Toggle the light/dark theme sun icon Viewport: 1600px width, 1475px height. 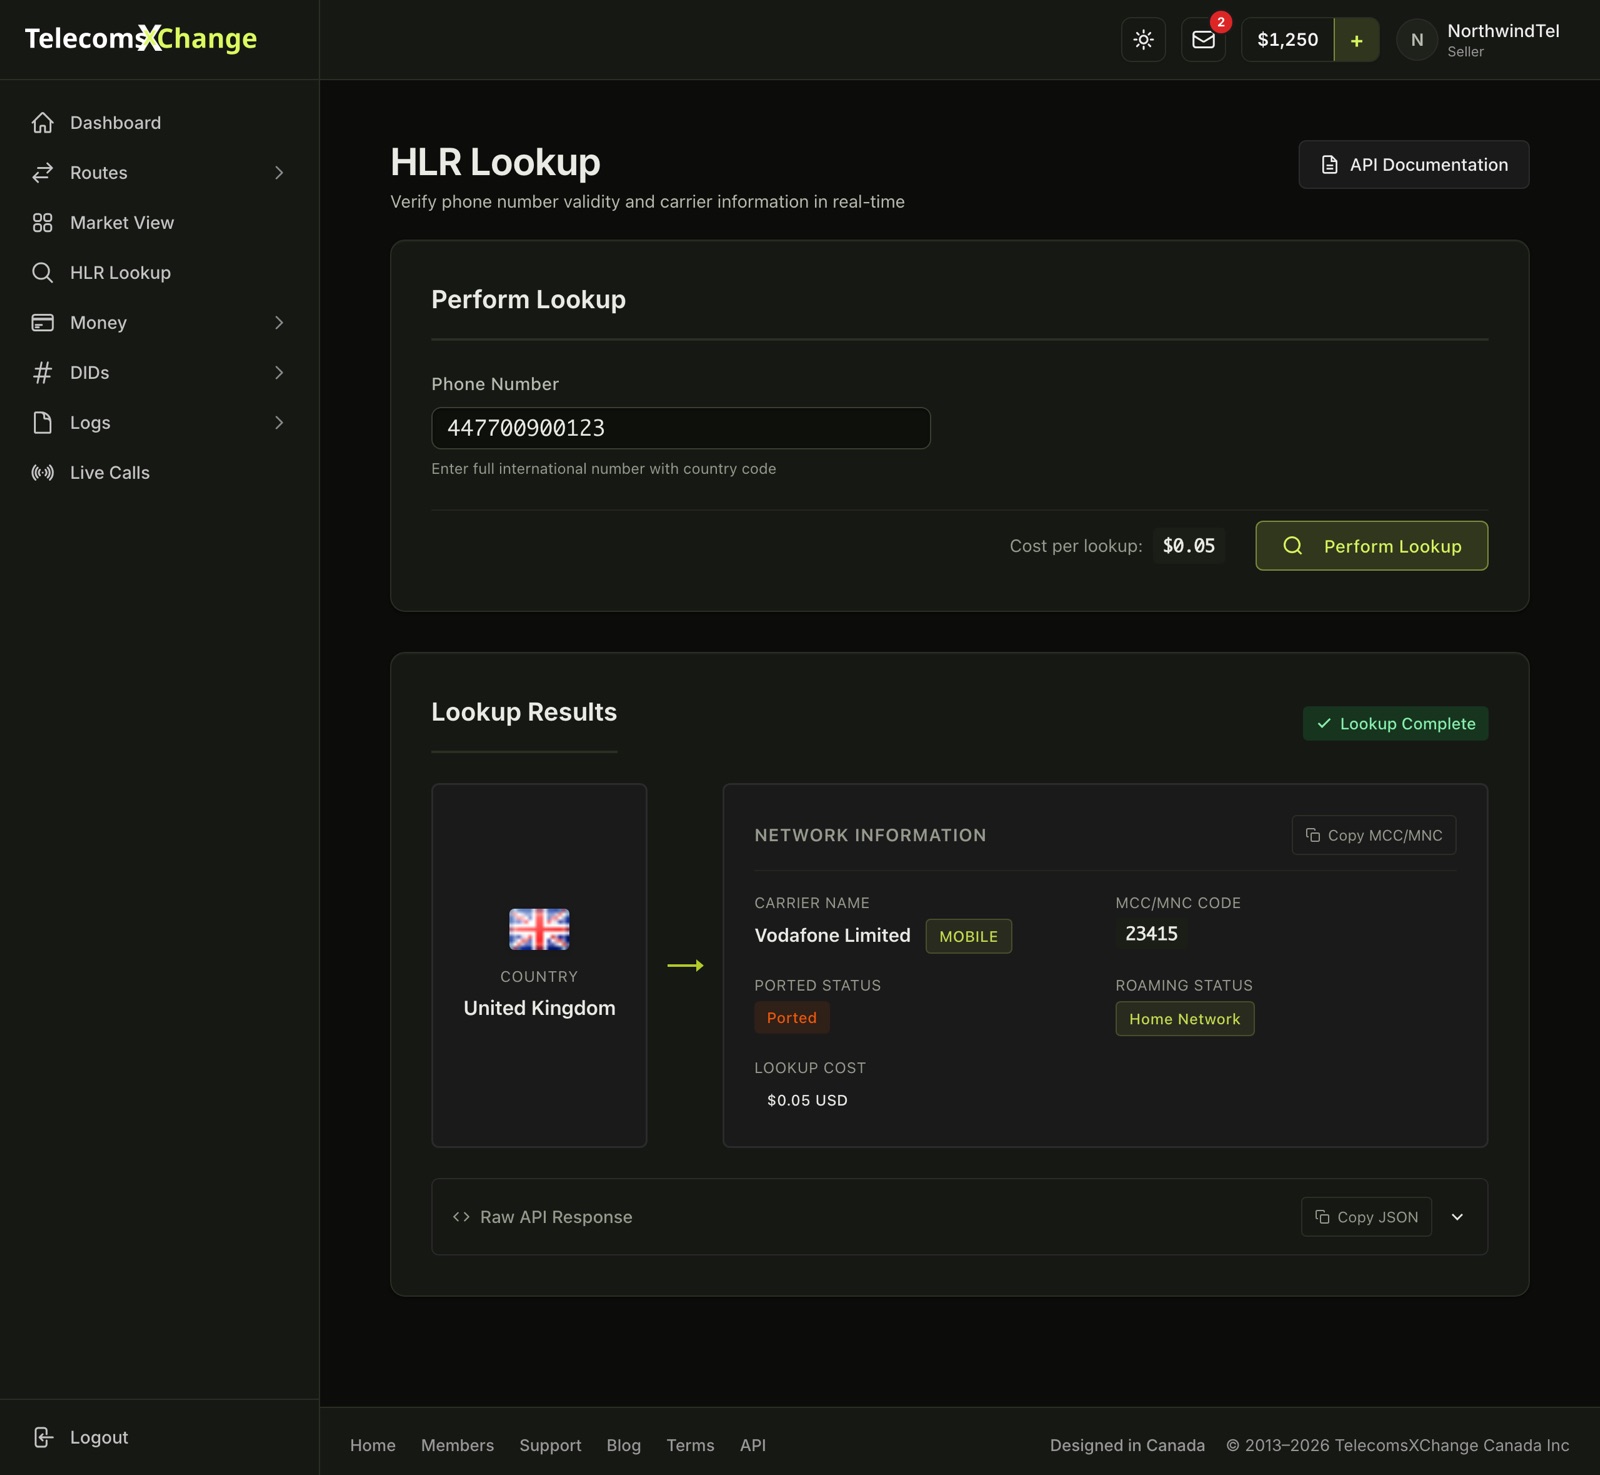coord(1143,40)
